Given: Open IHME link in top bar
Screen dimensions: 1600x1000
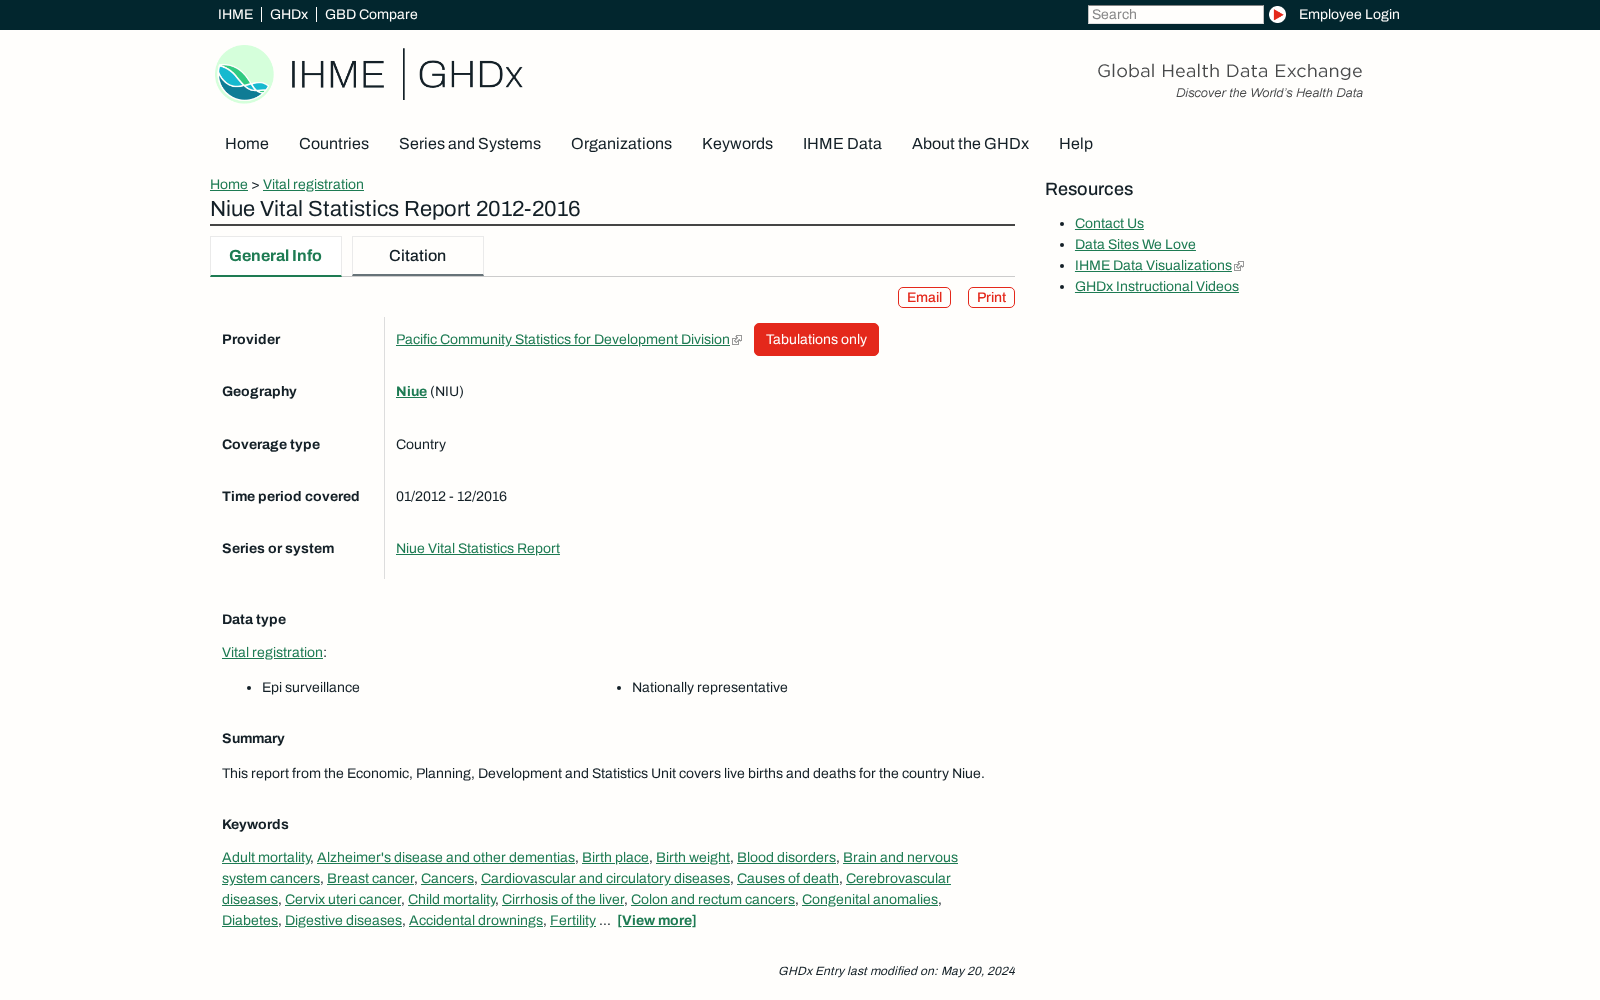Looking at the screenshot, I should coord(235,14).
